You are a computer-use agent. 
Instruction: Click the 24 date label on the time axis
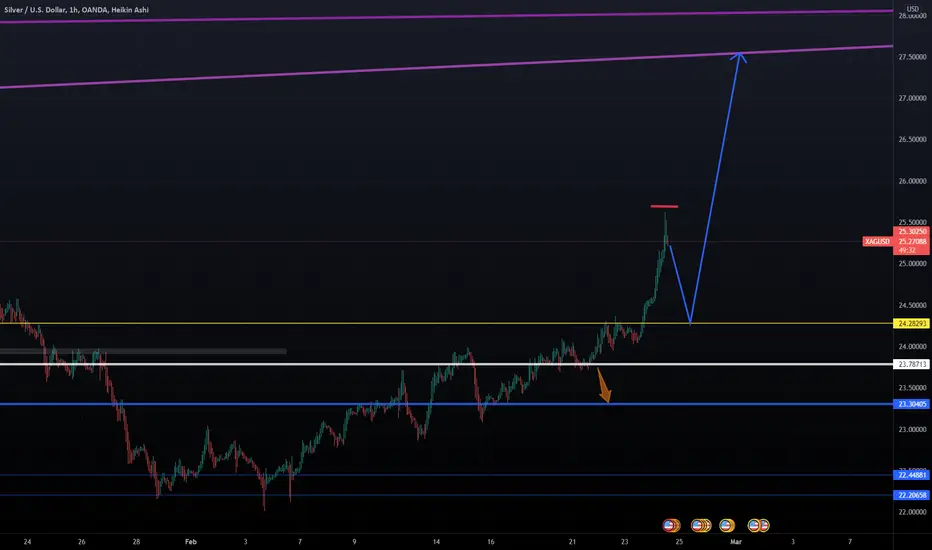[x=27, y=542]
